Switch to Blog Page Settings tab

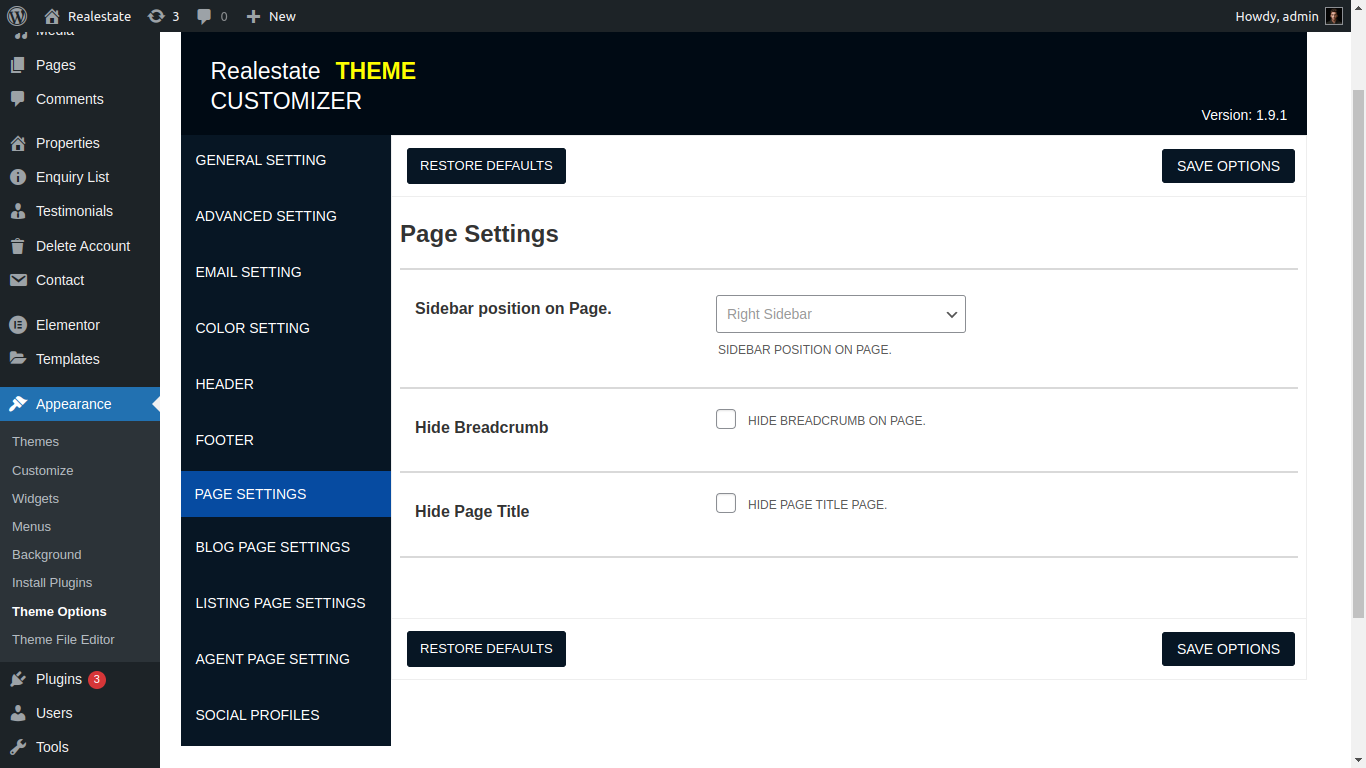tap(273, 547)
